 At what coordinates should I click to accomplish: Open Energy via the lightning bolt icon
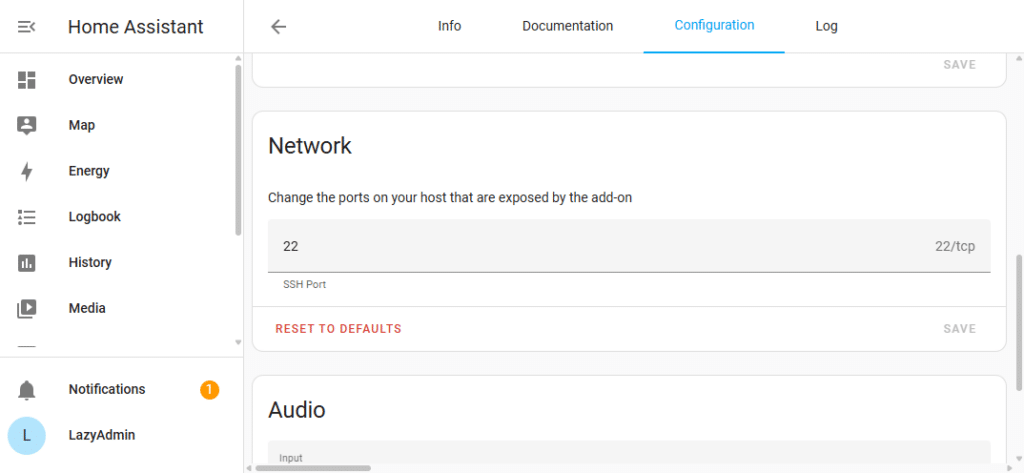click(27, 171)
